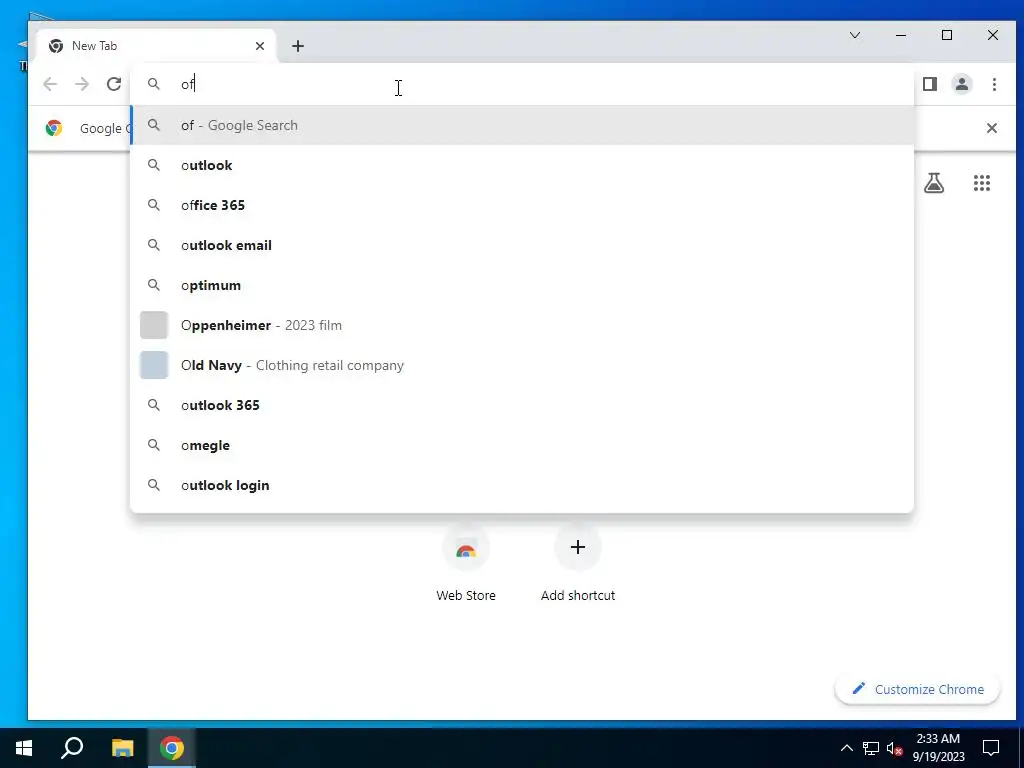Select 'of - Google Search' suggestion
Viewport: 1024px width, 768px height.
click(522, 125)
